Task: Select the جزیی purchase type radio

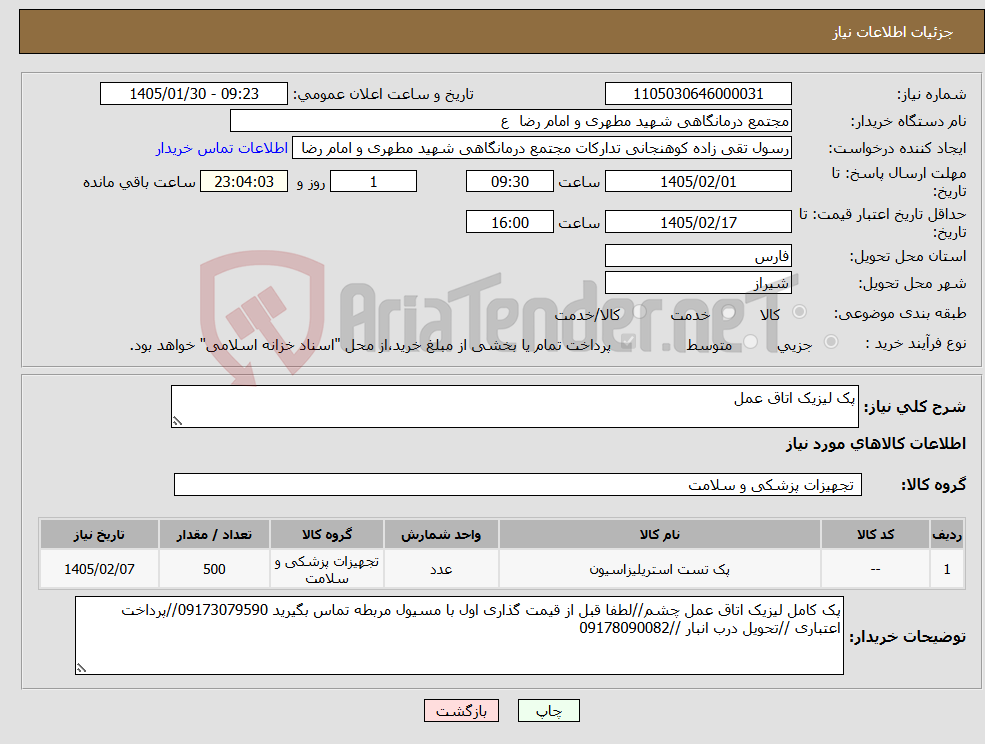Action: (x=830, y=342)
